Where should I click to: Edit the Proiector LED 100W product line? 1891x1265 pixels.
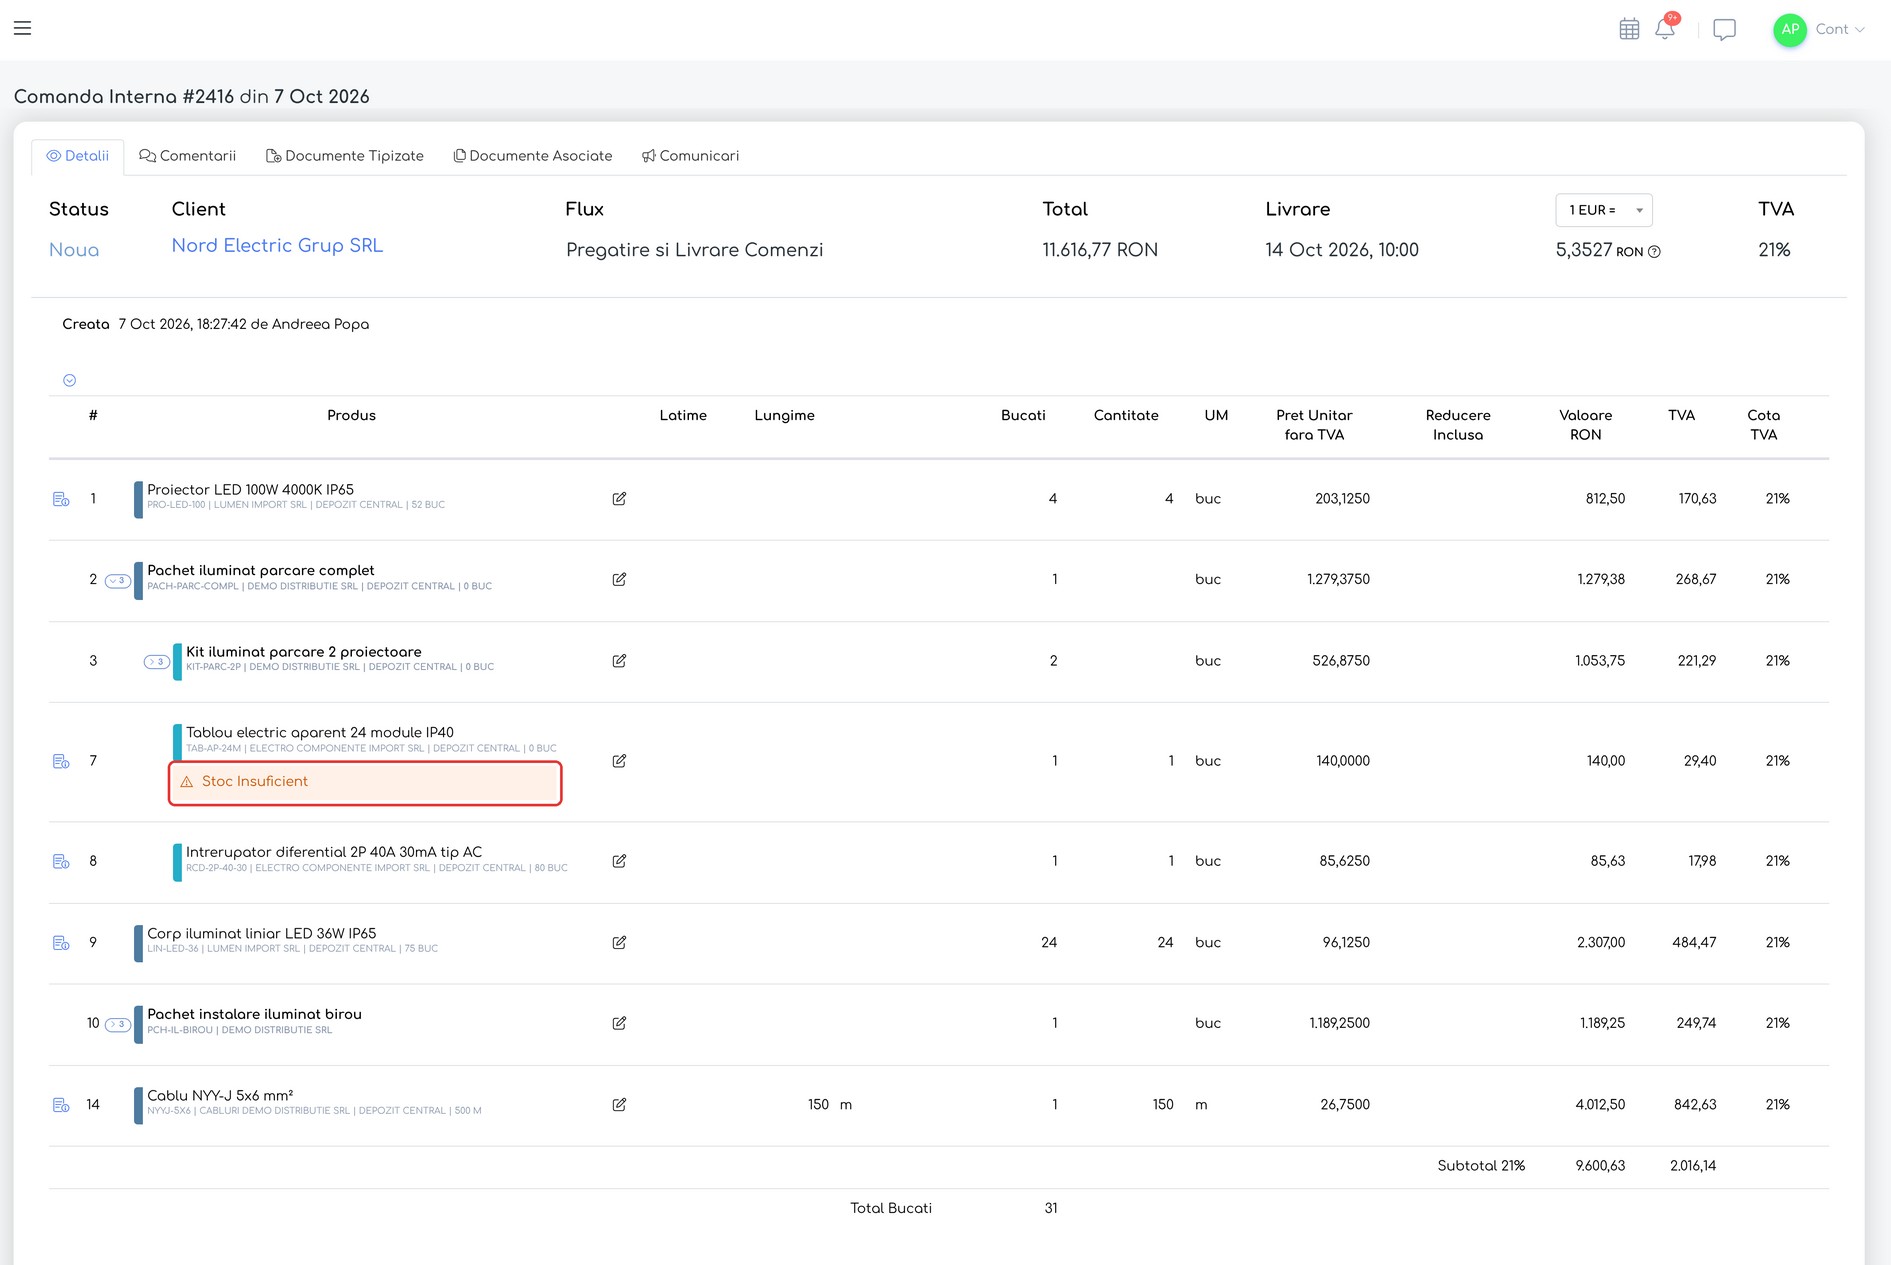tap(619, 499)
